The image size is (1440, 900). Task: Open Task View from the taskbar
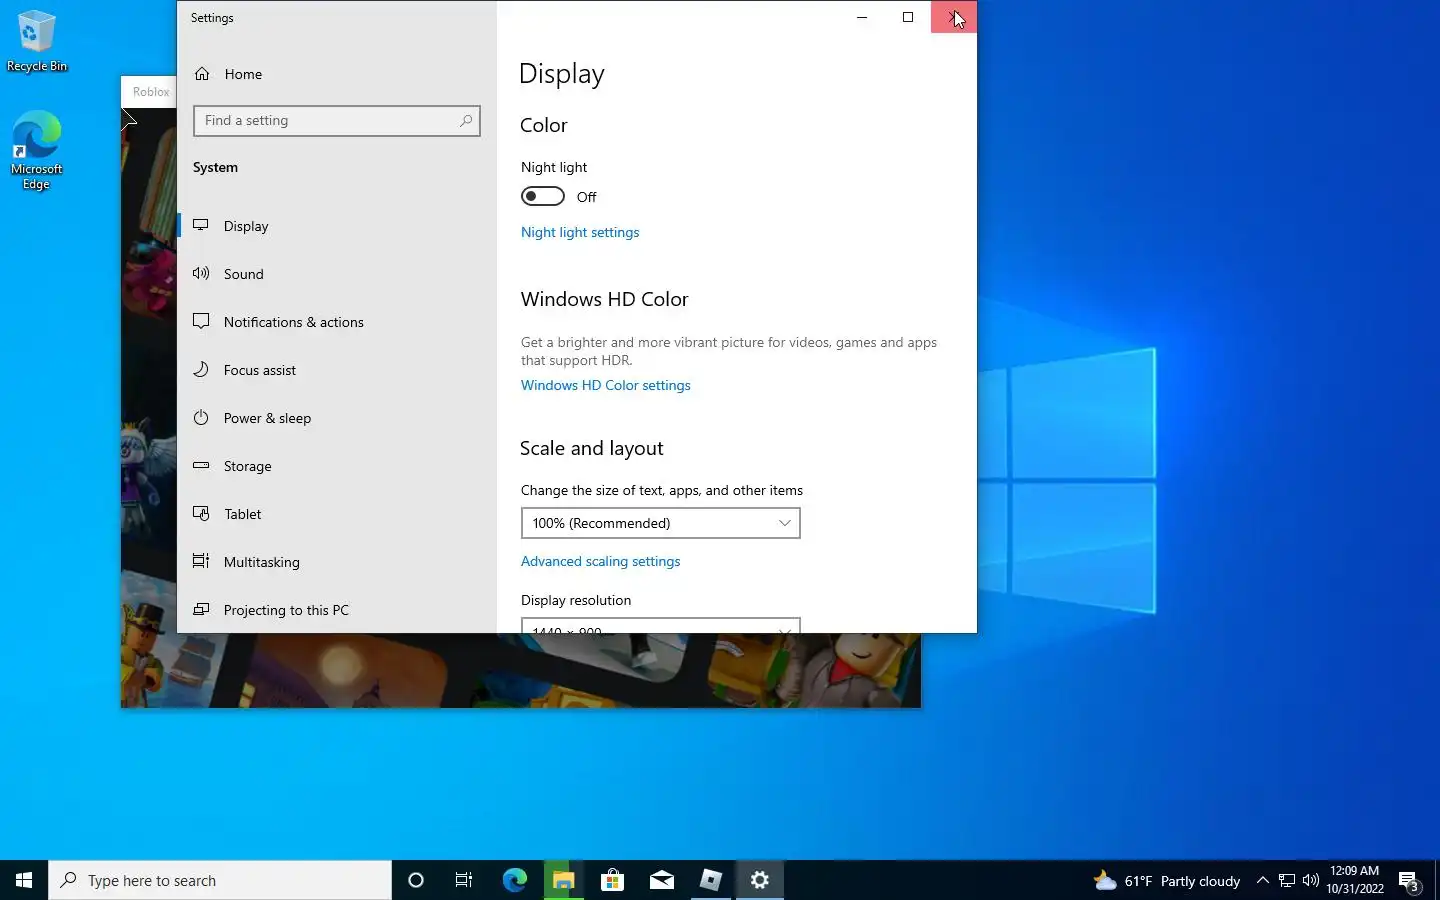coord(464,880)
